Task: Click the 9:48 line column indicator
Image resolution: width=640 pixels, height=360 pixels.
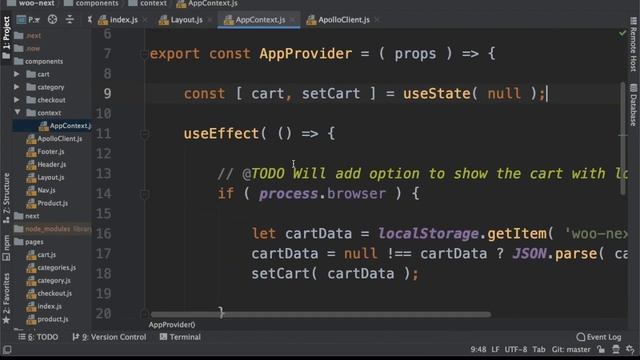Action: coord(478,349)
